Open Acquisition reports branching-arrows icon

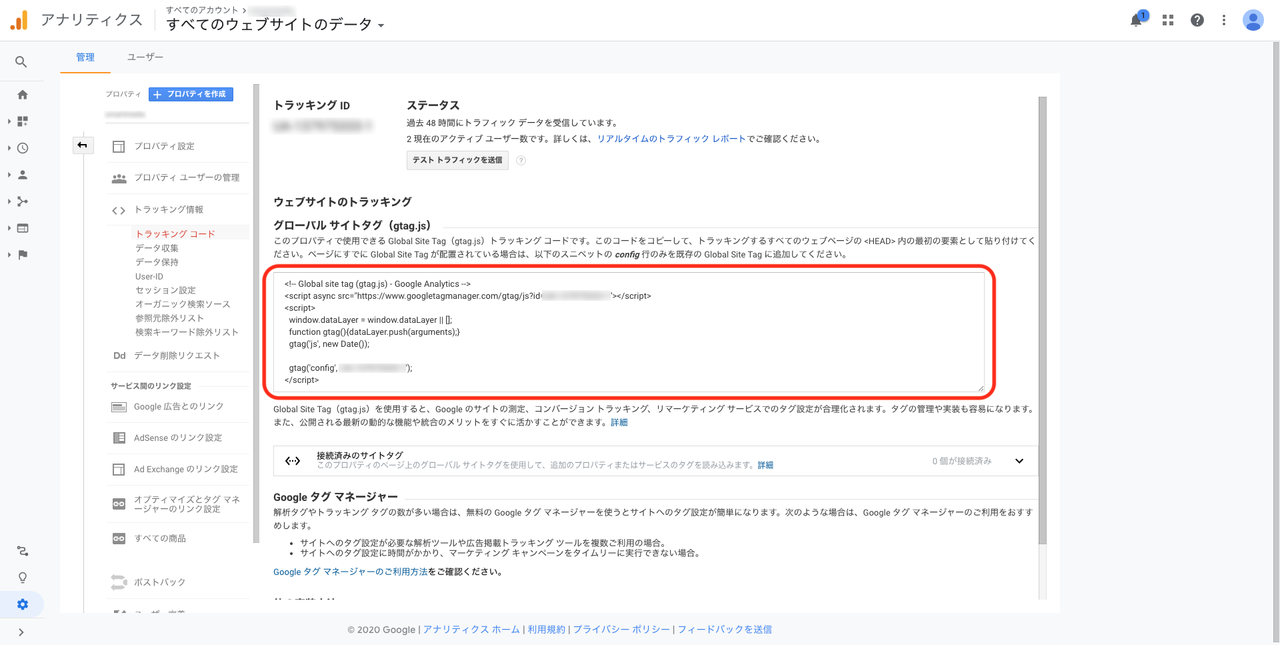[x=22, y=201]
